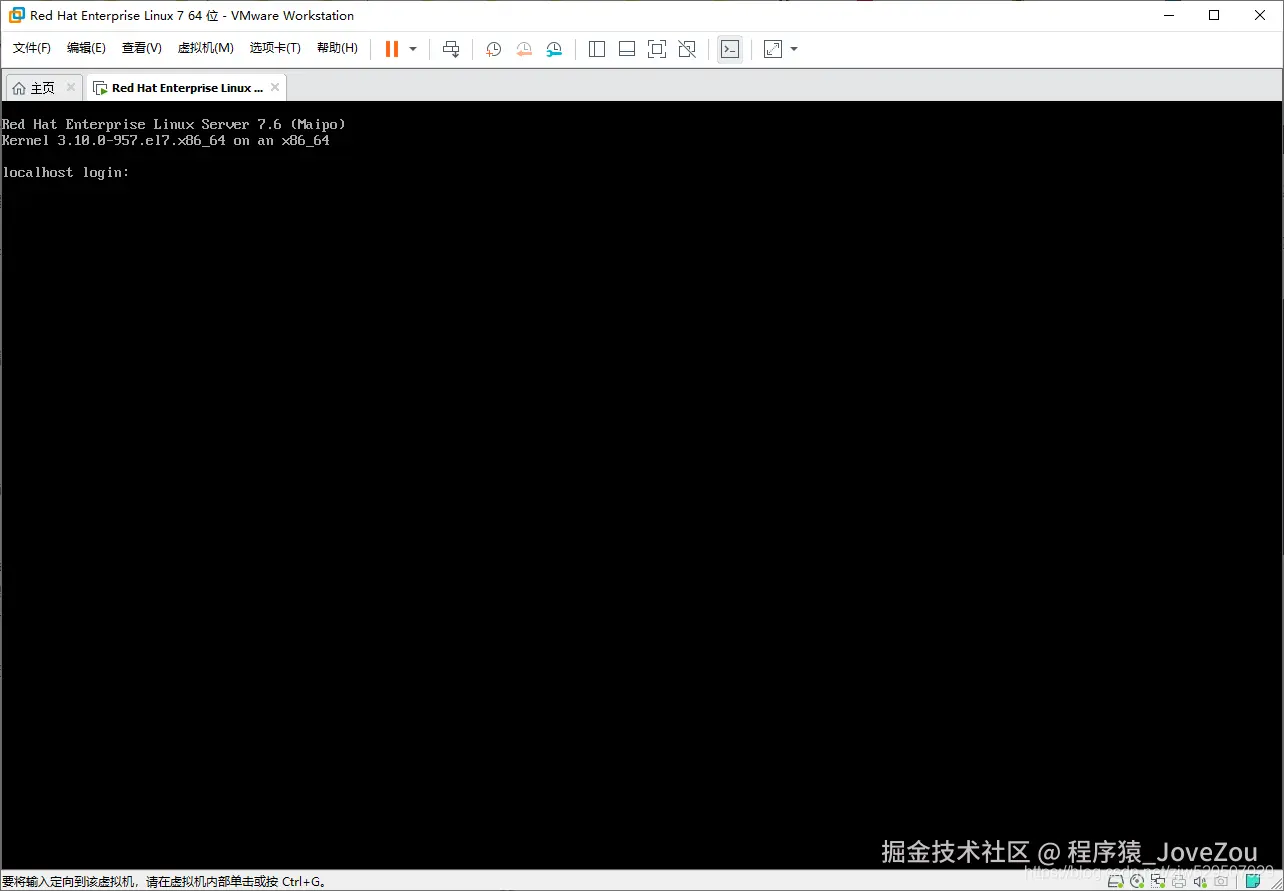Viewport: 1284px width, 891px height.
Task: Click the status bar input redirect hint text
Action: 165,882
